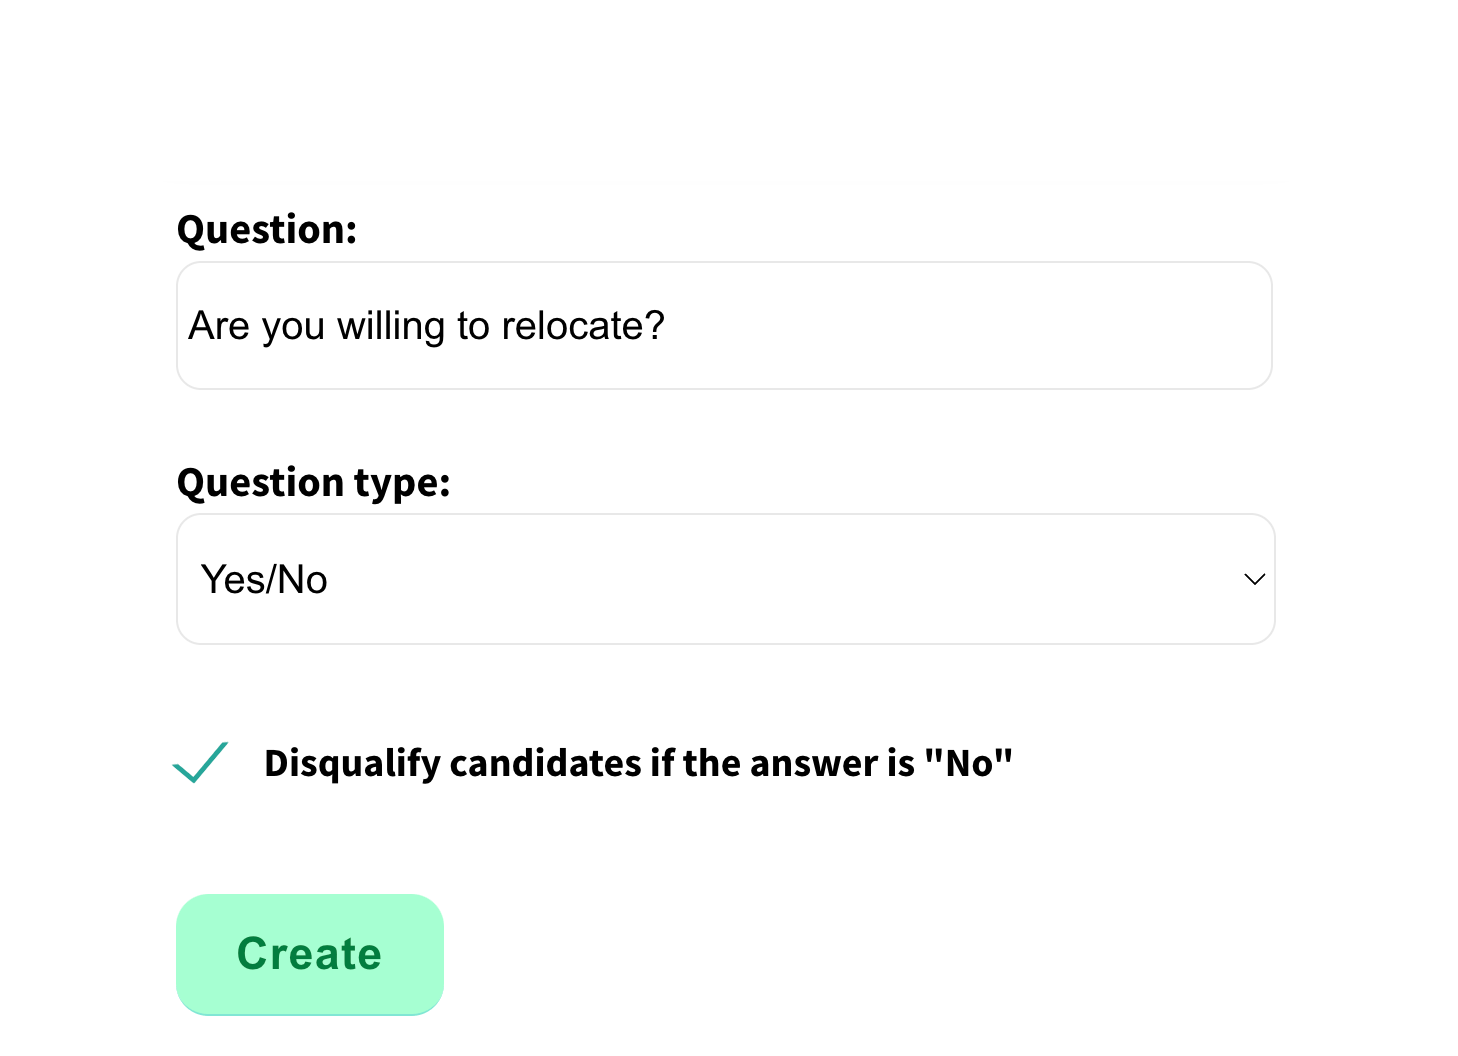Click the 'Question type:' label
Screen dimensions: 1458x1056
coord(313,483)
